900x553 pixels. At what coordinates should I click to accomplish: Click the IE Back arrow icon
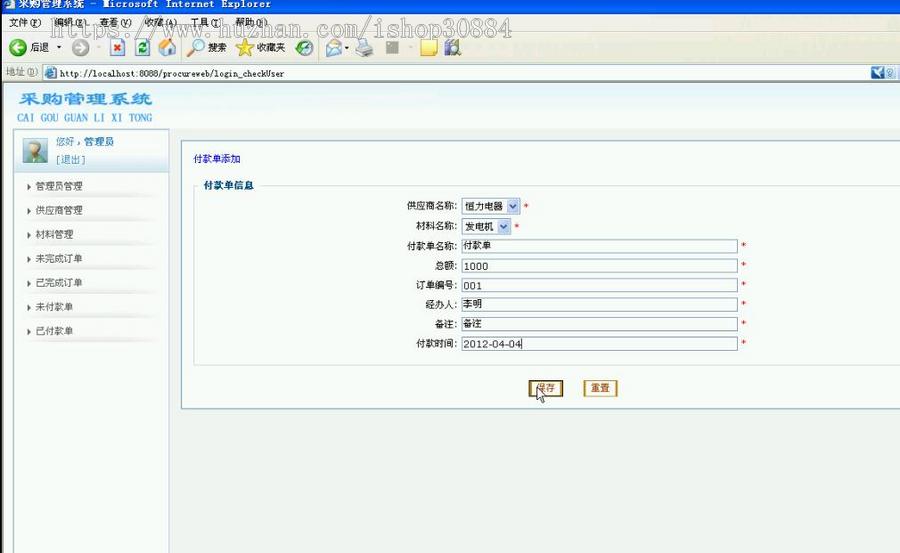pyautogui.click(x=18, y=48)
